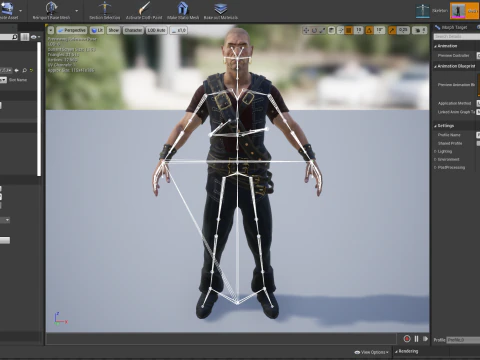The height and width of the screenshot is (360, 480).
Task: Open the rotation snap value 10°
Action: coord(379,31)
